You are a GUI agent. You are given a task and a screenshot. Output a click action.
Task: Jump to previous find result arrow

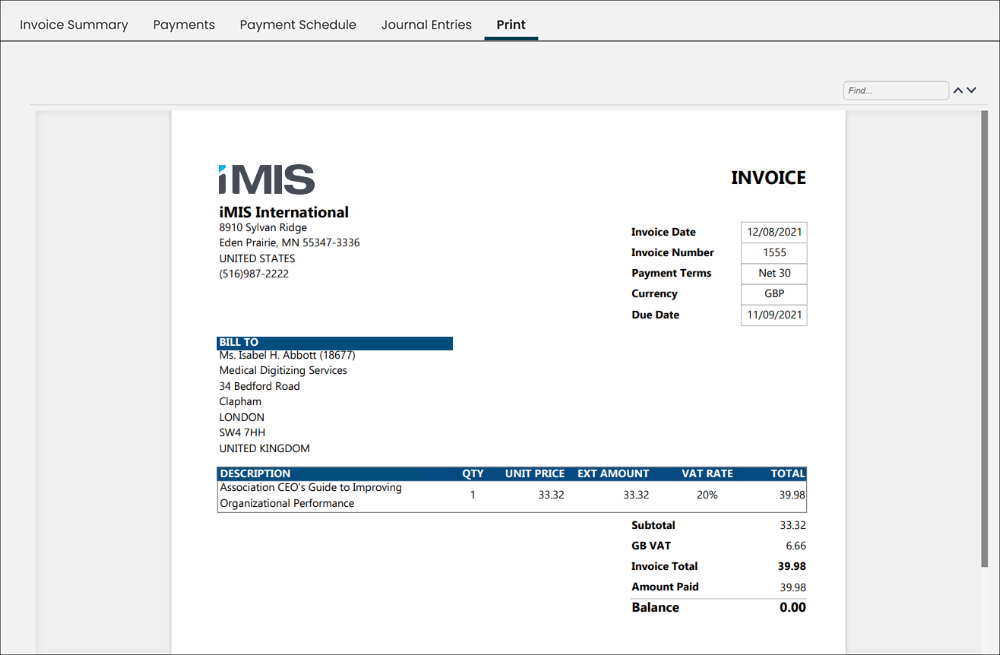coord(958,91)
